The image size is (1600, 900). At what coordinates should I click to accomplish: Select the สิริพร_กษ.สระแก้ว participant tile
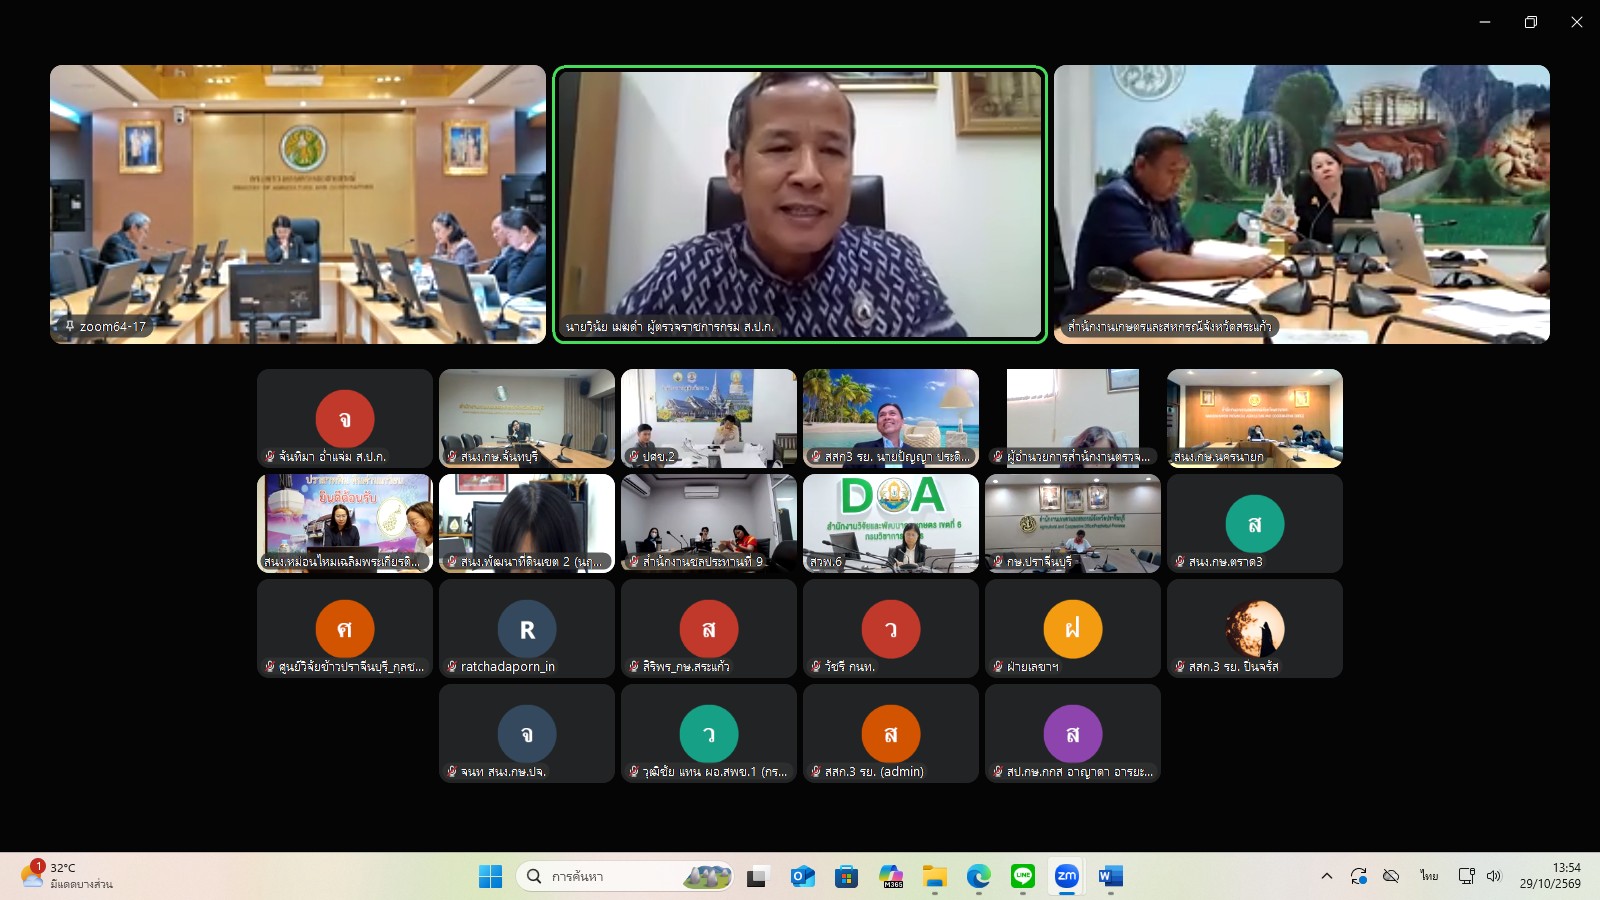coord(709,628)
